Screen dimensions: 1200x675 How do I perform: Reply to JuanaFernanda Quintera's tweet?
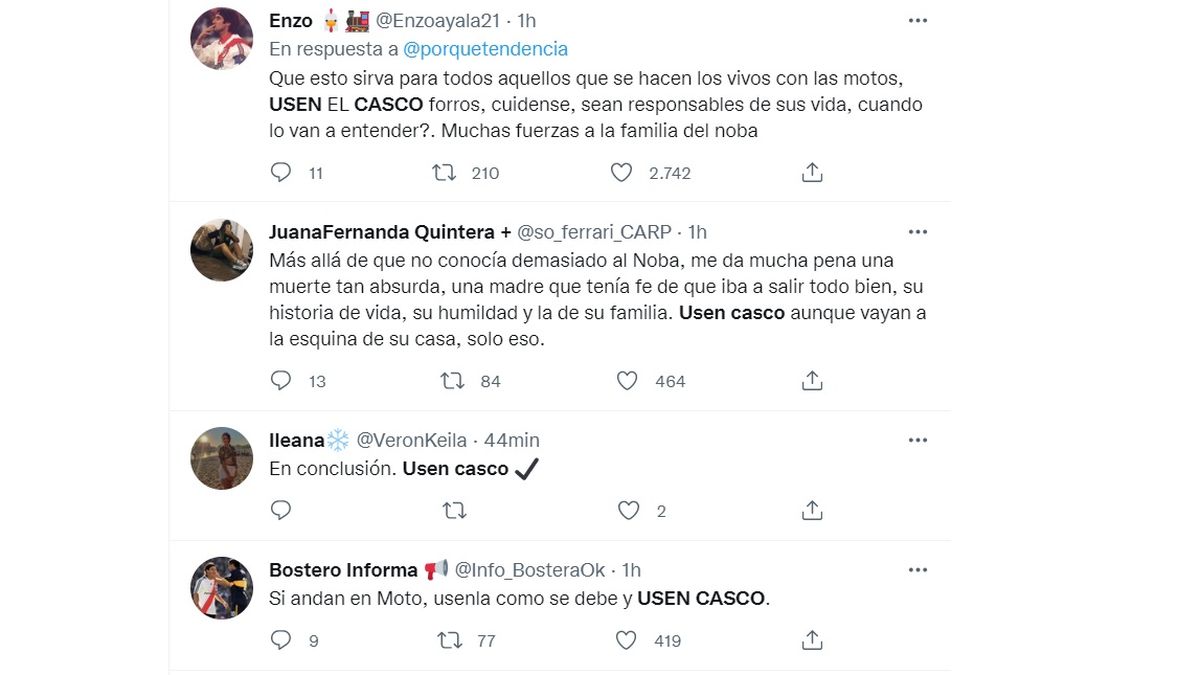(x=281, y=381)
